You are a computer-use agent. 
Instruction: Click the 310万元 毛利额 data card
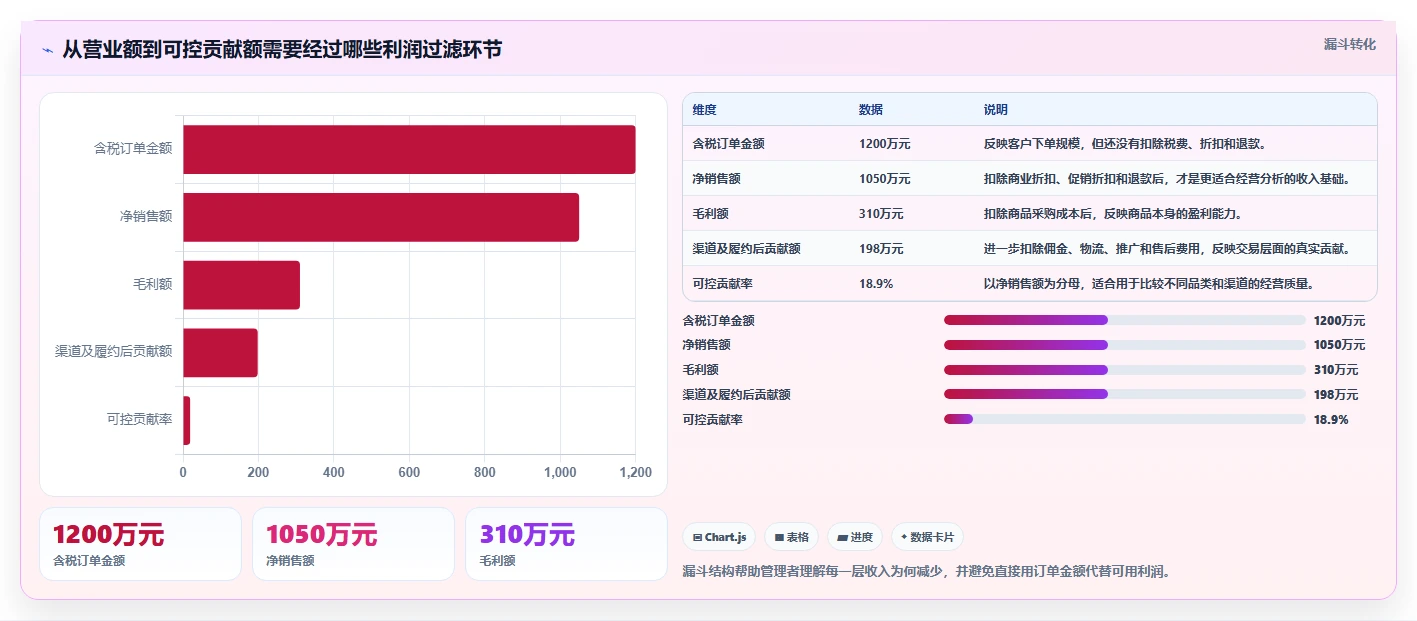tap(566, 544)
